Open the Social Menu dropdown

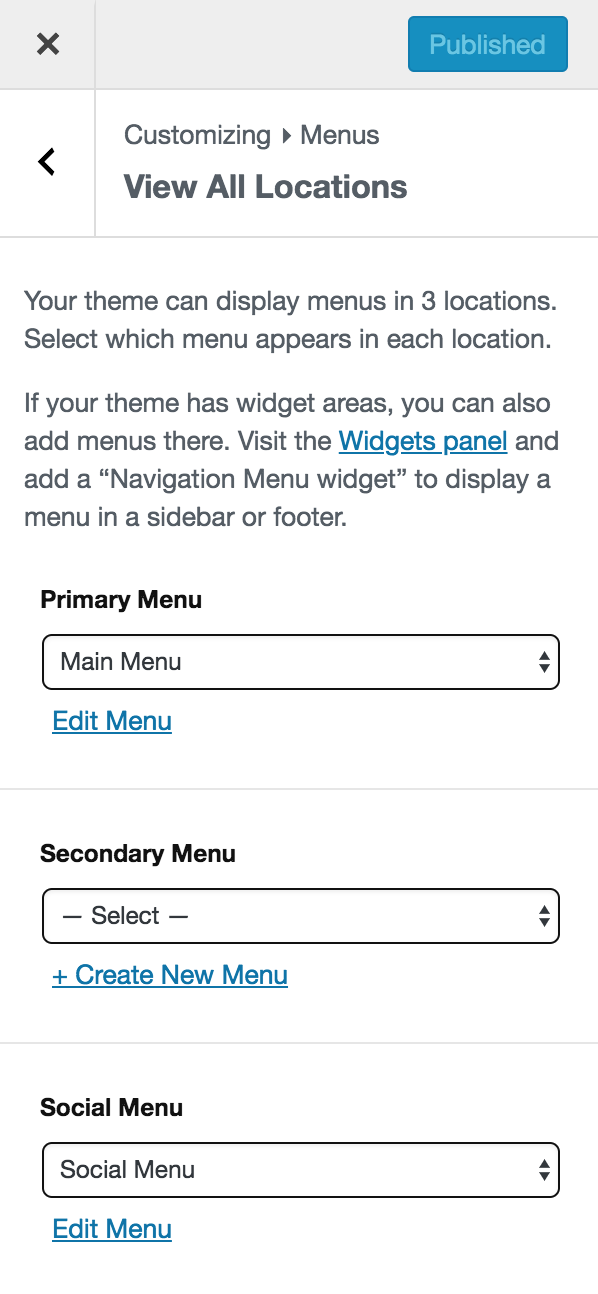click(x=300, y=1170)
